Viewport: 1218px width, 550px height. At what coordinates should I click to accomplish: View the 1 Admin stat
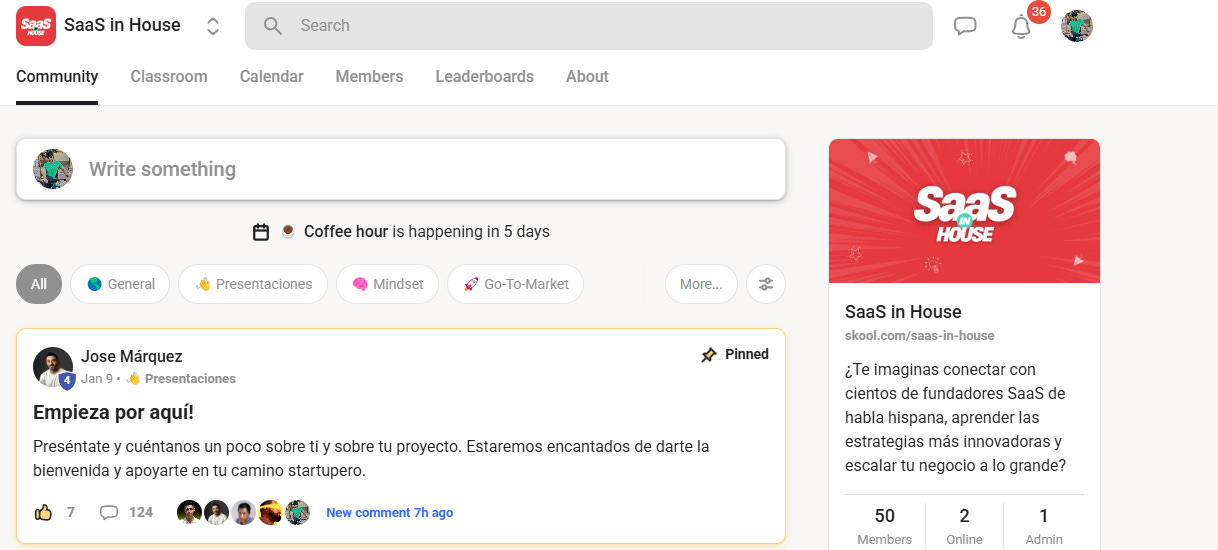tap(1044, 527)
